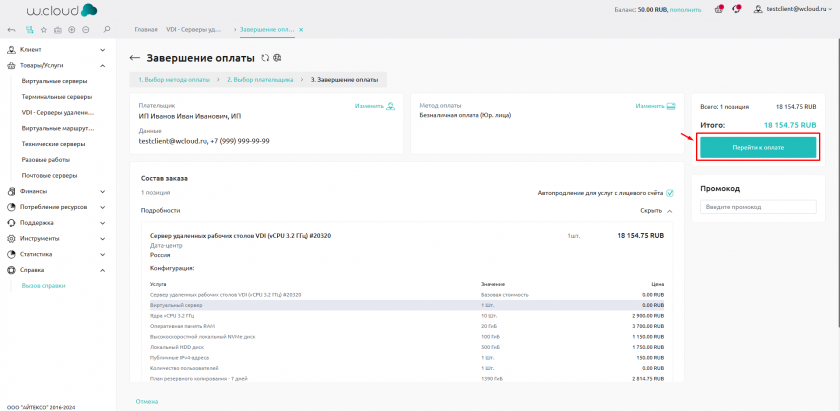
Task: Open the cart icon in the top header
Action: coord(720,9)
